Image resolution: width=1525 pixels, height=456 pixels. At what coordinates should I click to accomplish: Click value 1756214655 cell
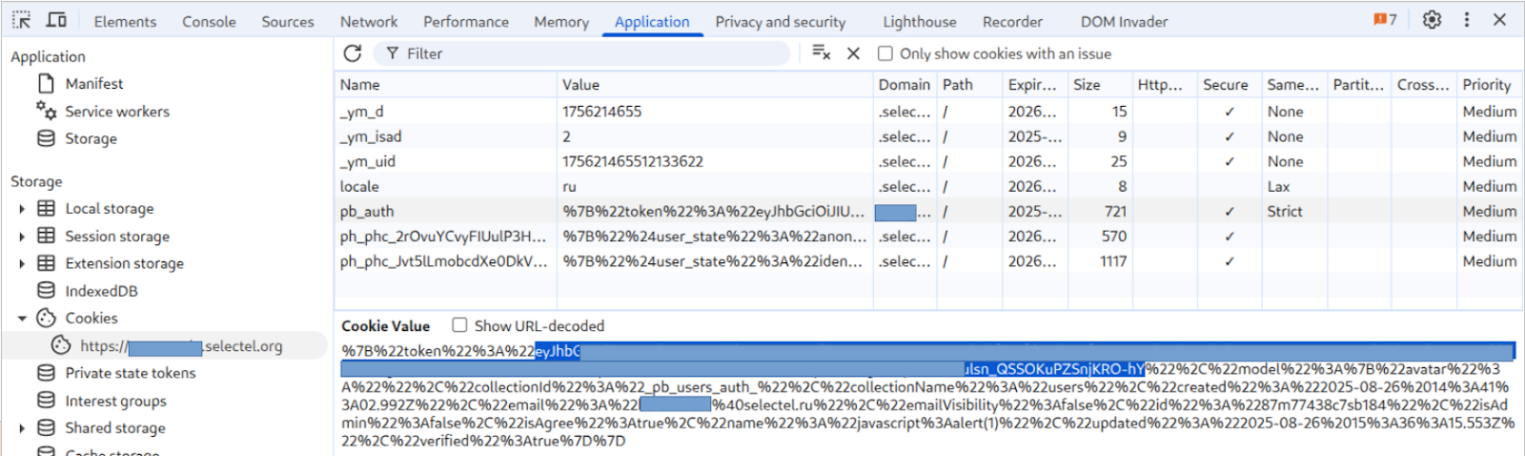pos(715,112)
